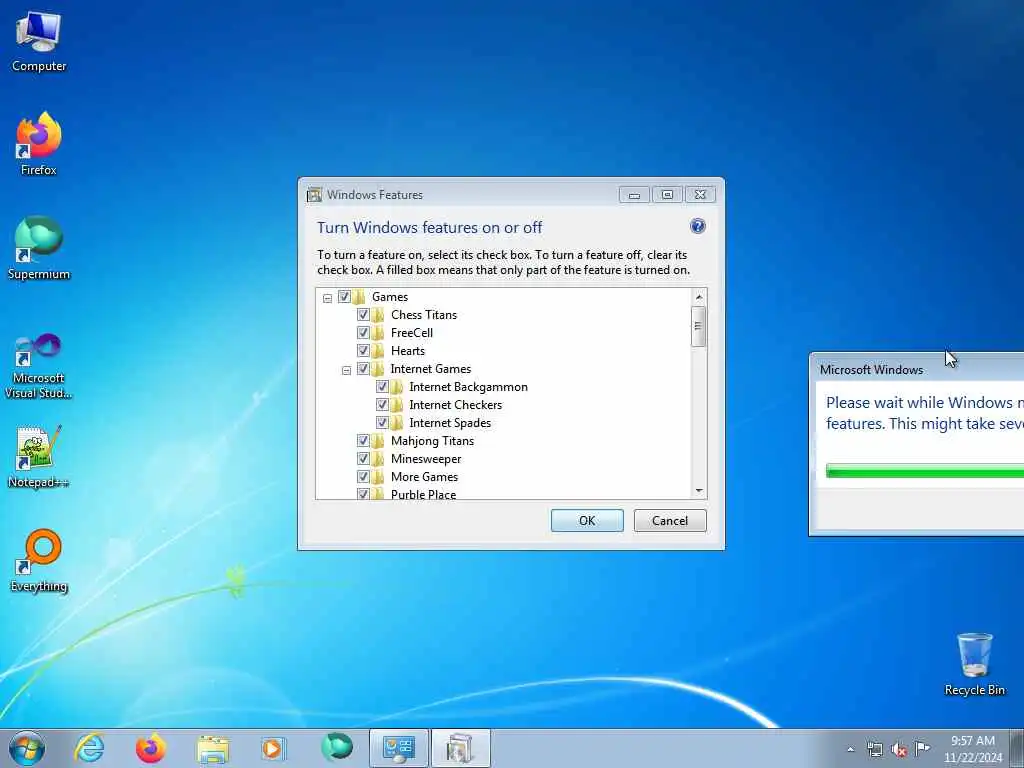The image size is (1024, 768).
Task: Open the network status tray icon
Action: coord(874,749)
